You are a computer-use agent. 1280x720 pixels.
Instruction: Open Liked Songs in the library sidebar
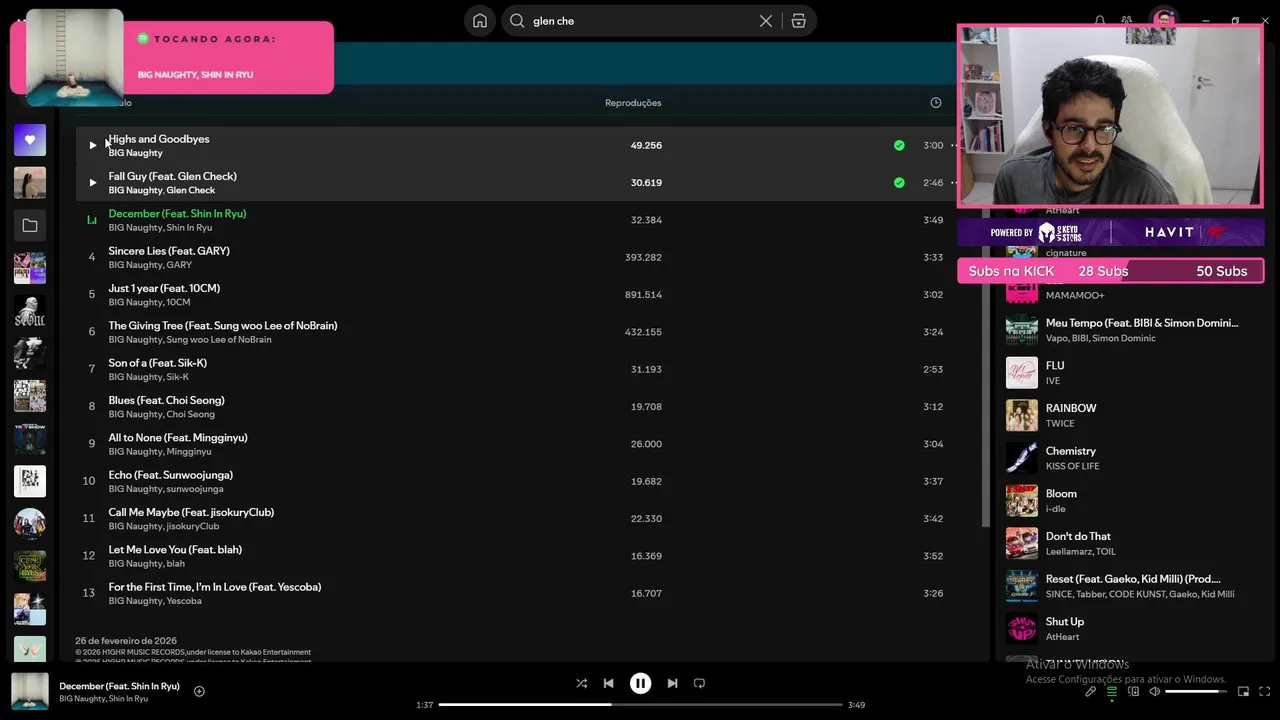pos(30,140)
